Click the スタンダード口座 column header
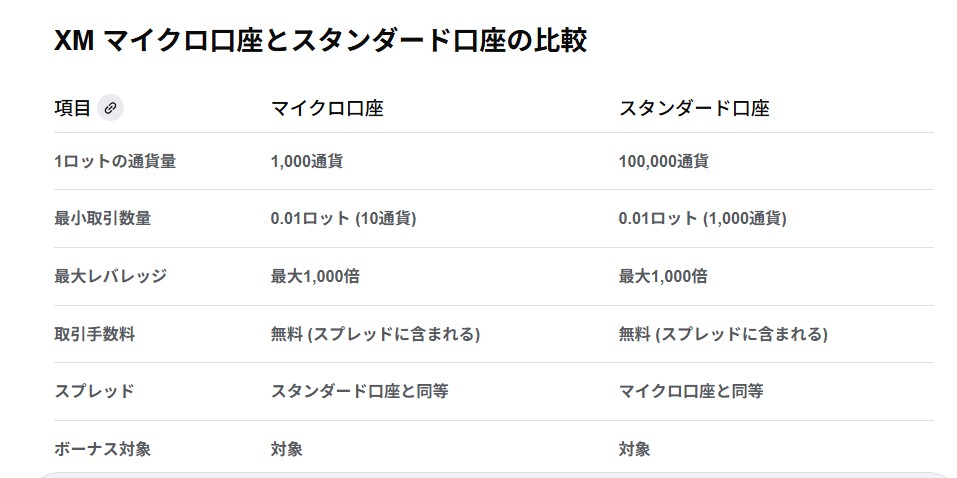Image resolution: width=957 pixels, height=478 pixels. 694,108
